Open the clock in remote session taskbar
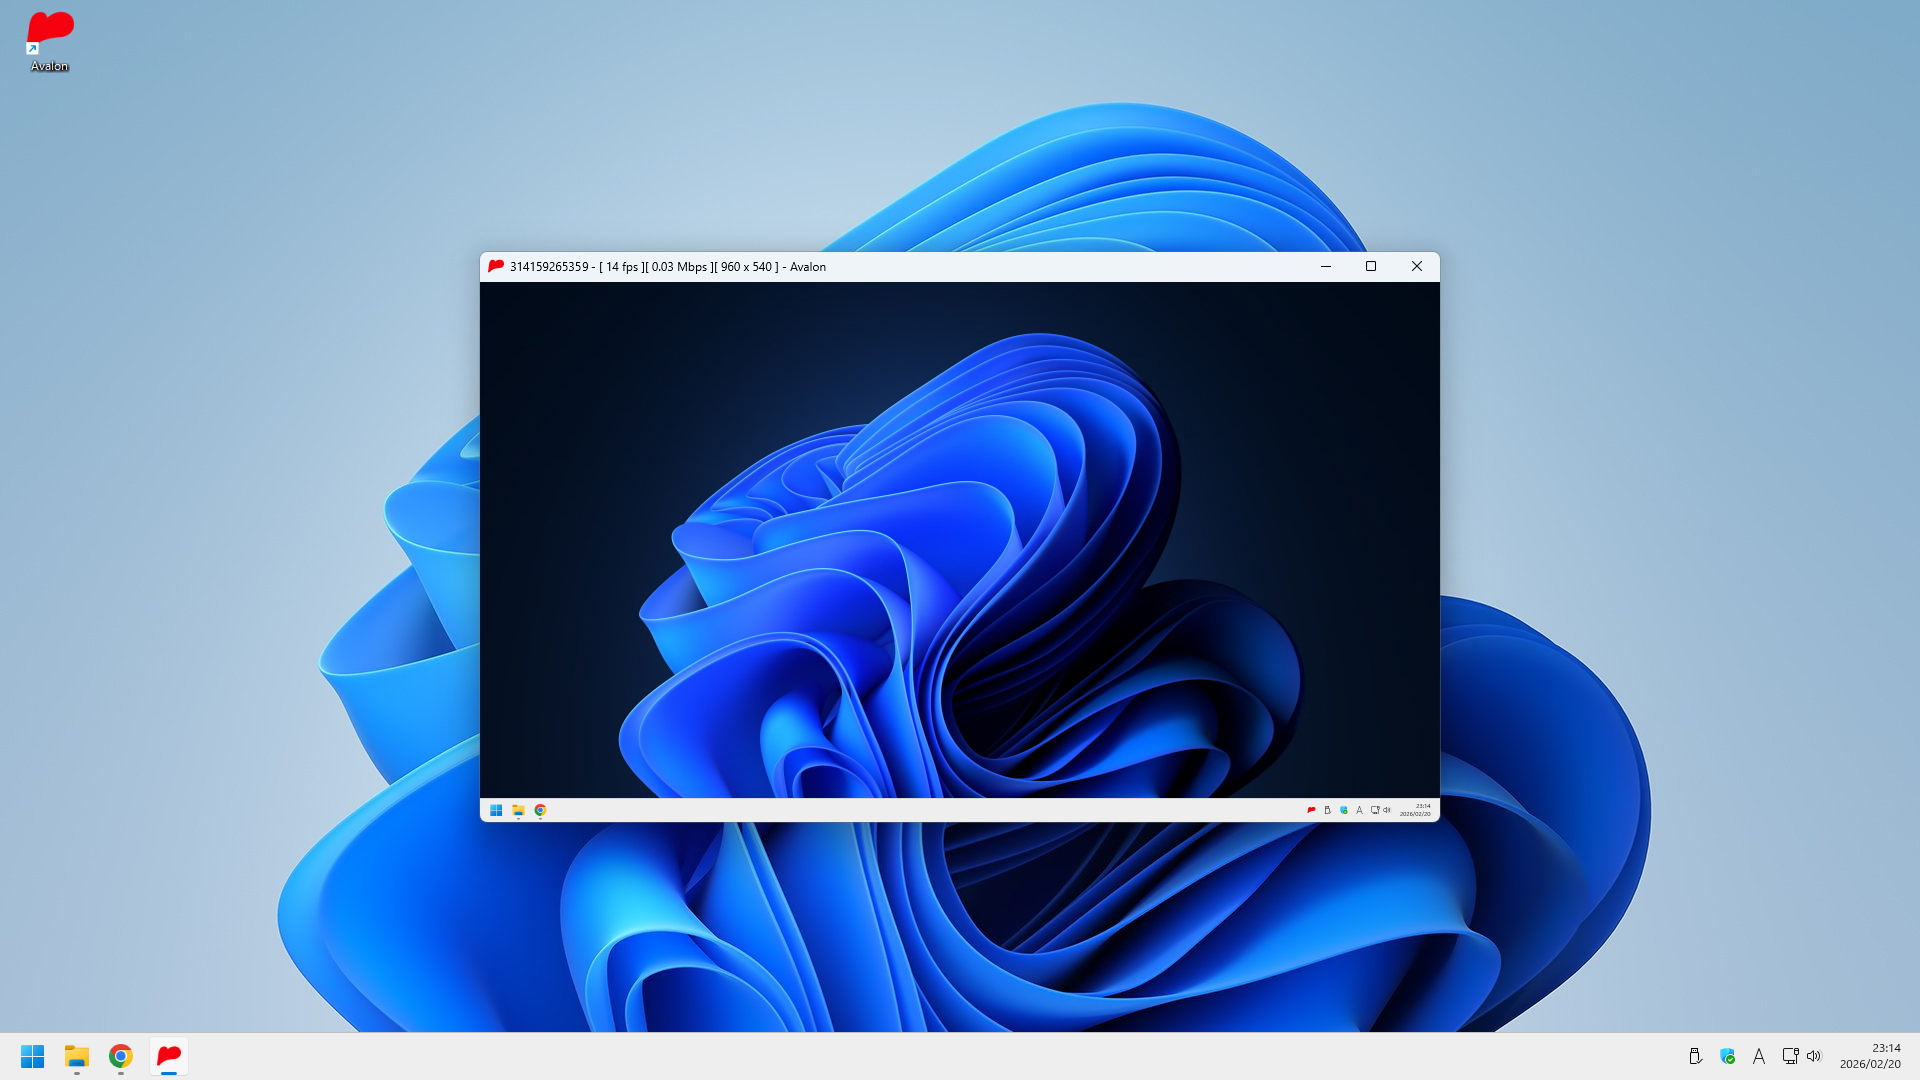1920x1080 pixels. click(x=1415, y=810)
